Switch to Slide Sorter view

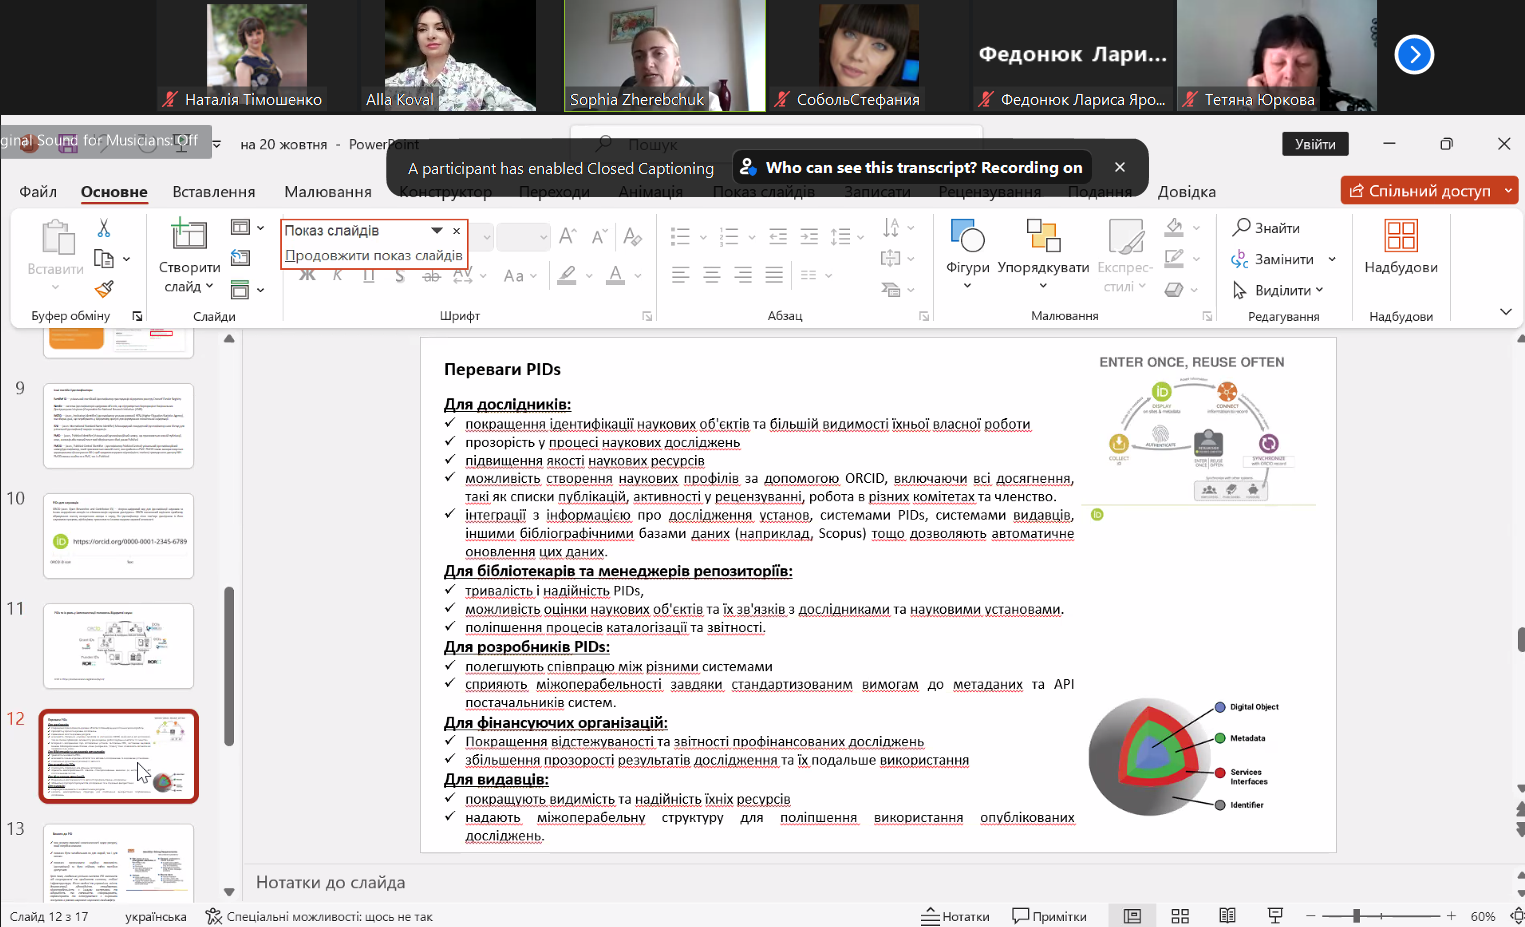point(1180,916)
